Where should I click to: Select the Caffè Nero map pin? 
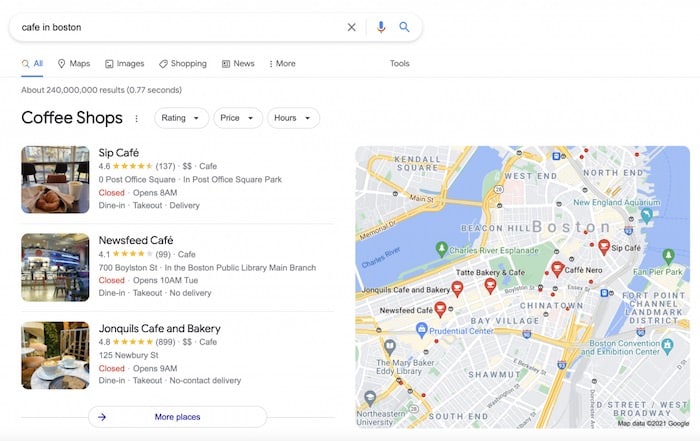click(x=557, y=269)
